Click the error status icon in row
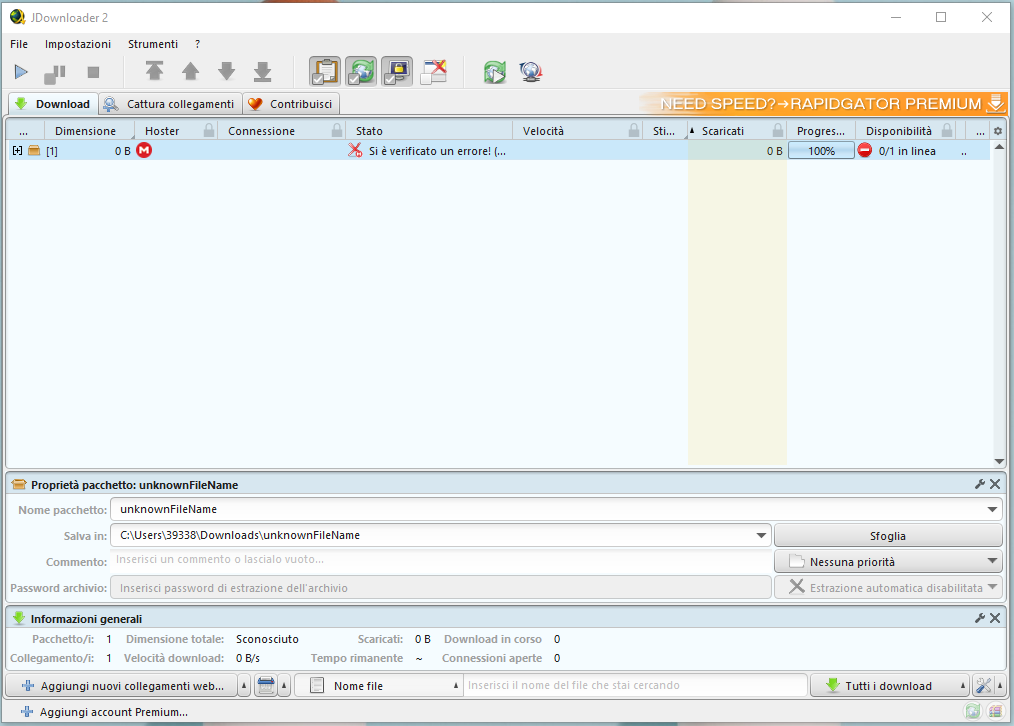Viewport: 1014px width, 726px height. point(355,151)
